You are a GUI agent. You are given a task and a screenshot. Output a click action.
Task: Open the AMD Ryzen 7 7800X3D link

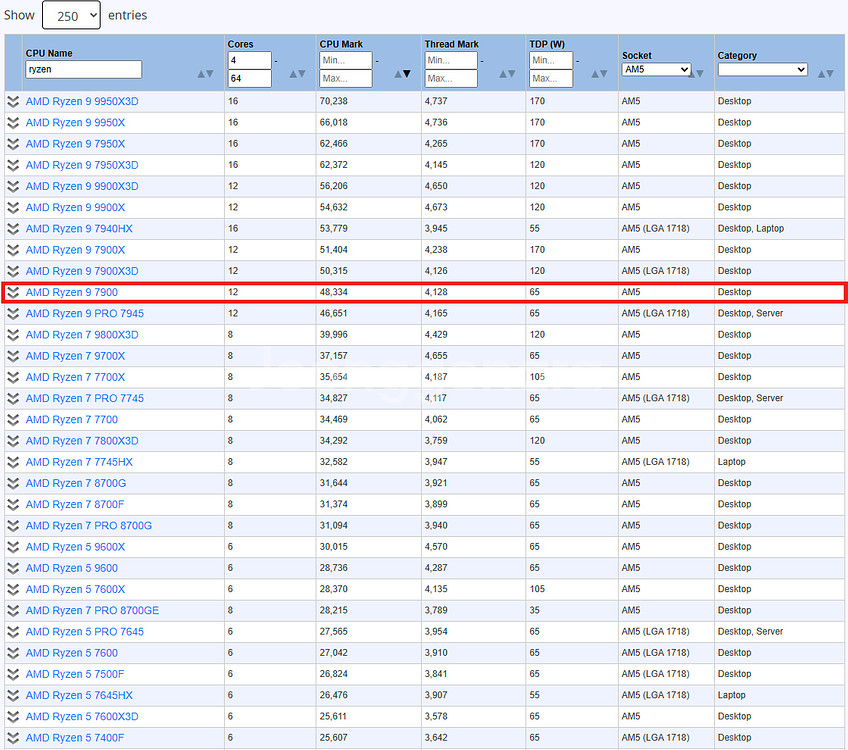coord(82,441)
